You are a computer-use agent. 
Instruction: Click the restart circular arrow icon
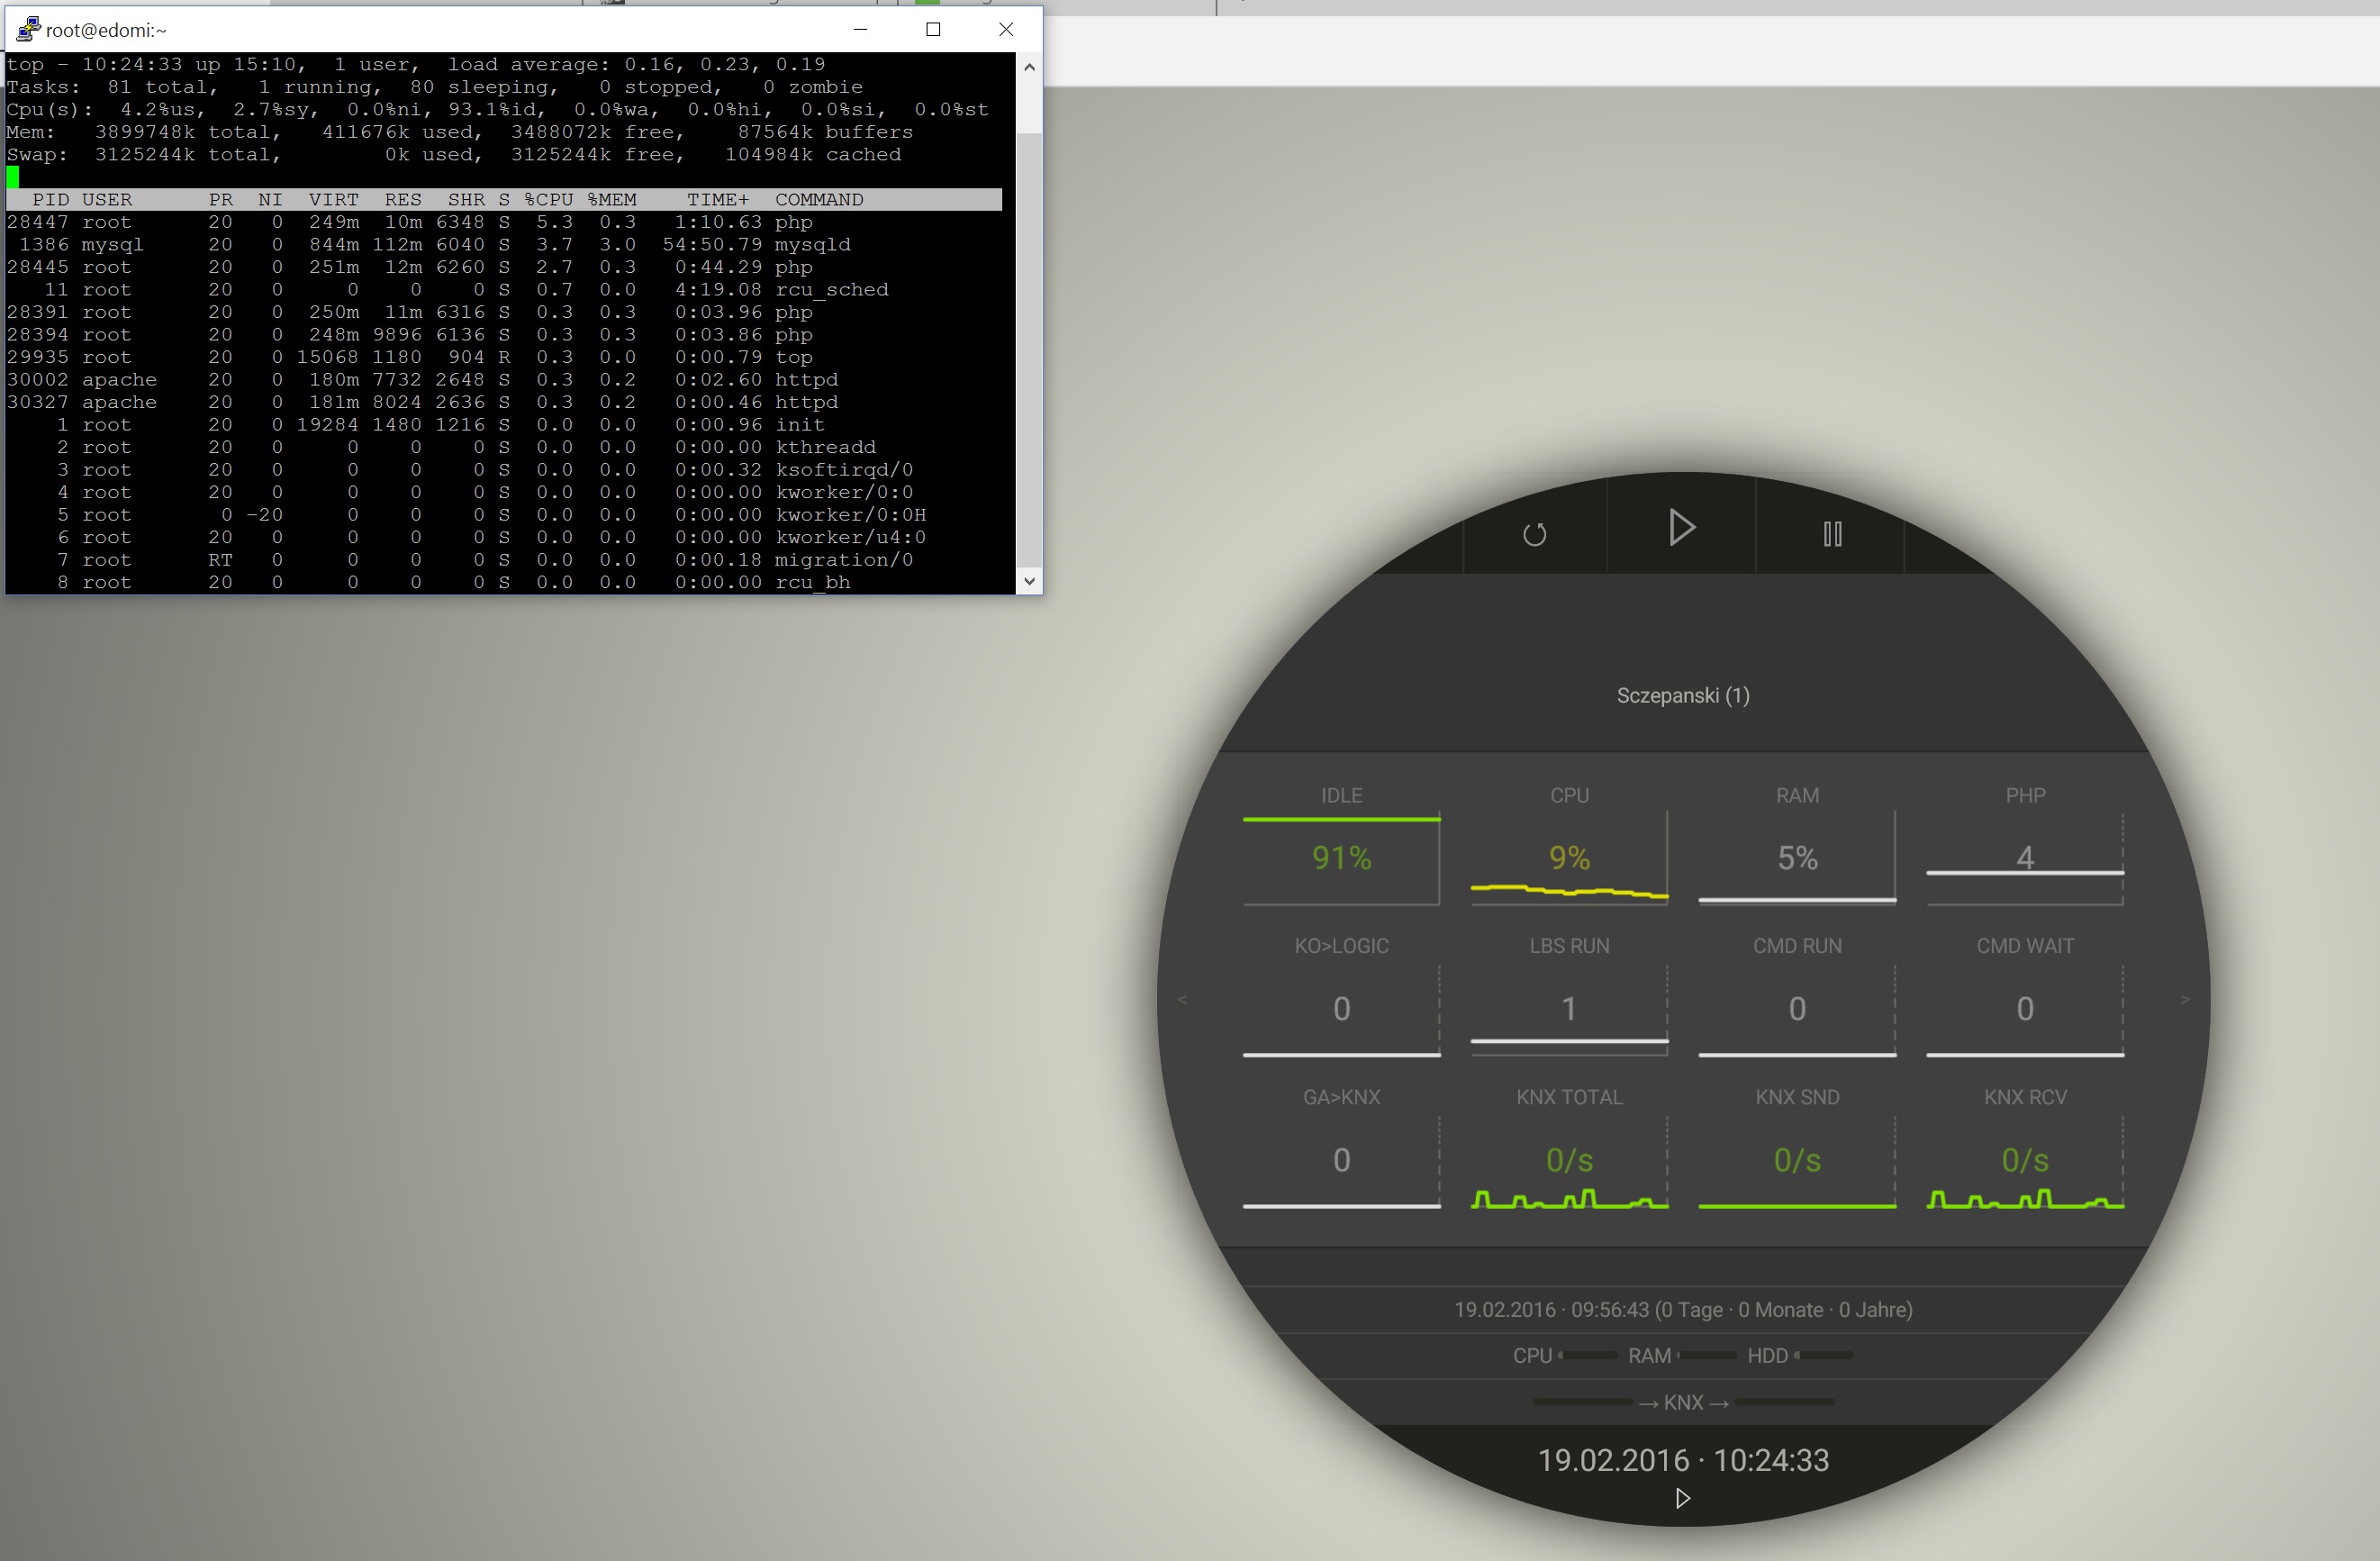[1534, 534]
